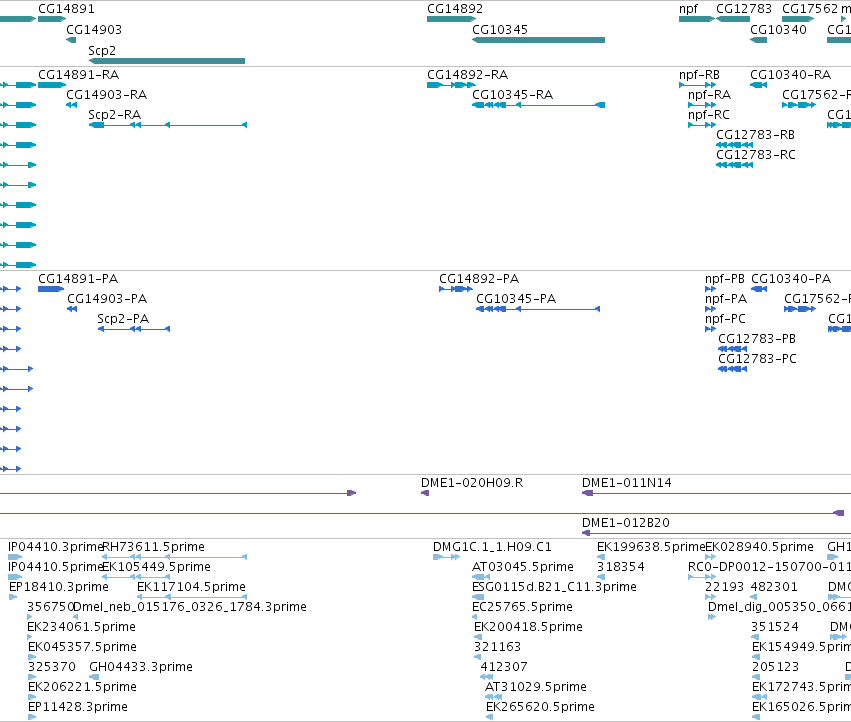
Task: Click the AT31029.5prime EST label
Action: [x=536, y=687]
